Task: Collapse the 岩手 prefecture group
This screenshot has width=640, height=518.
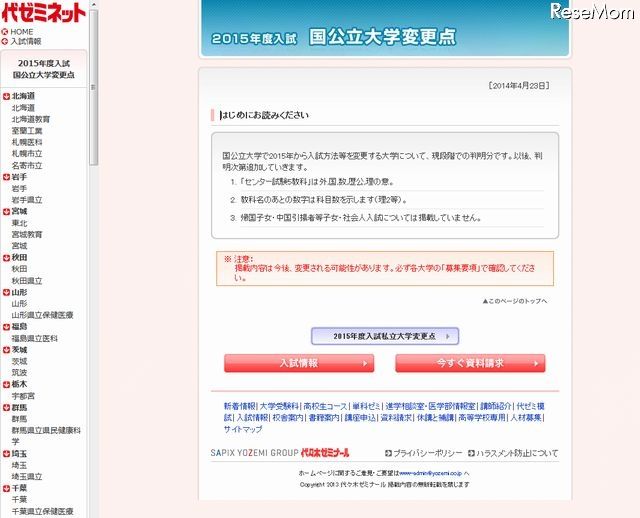Action: coord(6,177)
